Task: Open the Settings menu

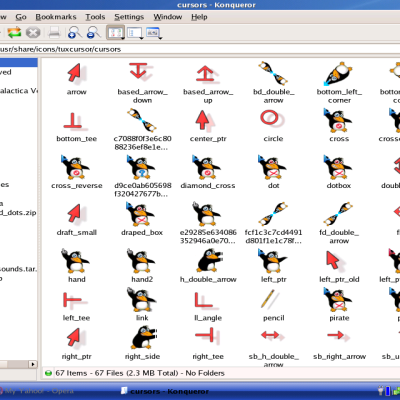Action: click(129, 17)
